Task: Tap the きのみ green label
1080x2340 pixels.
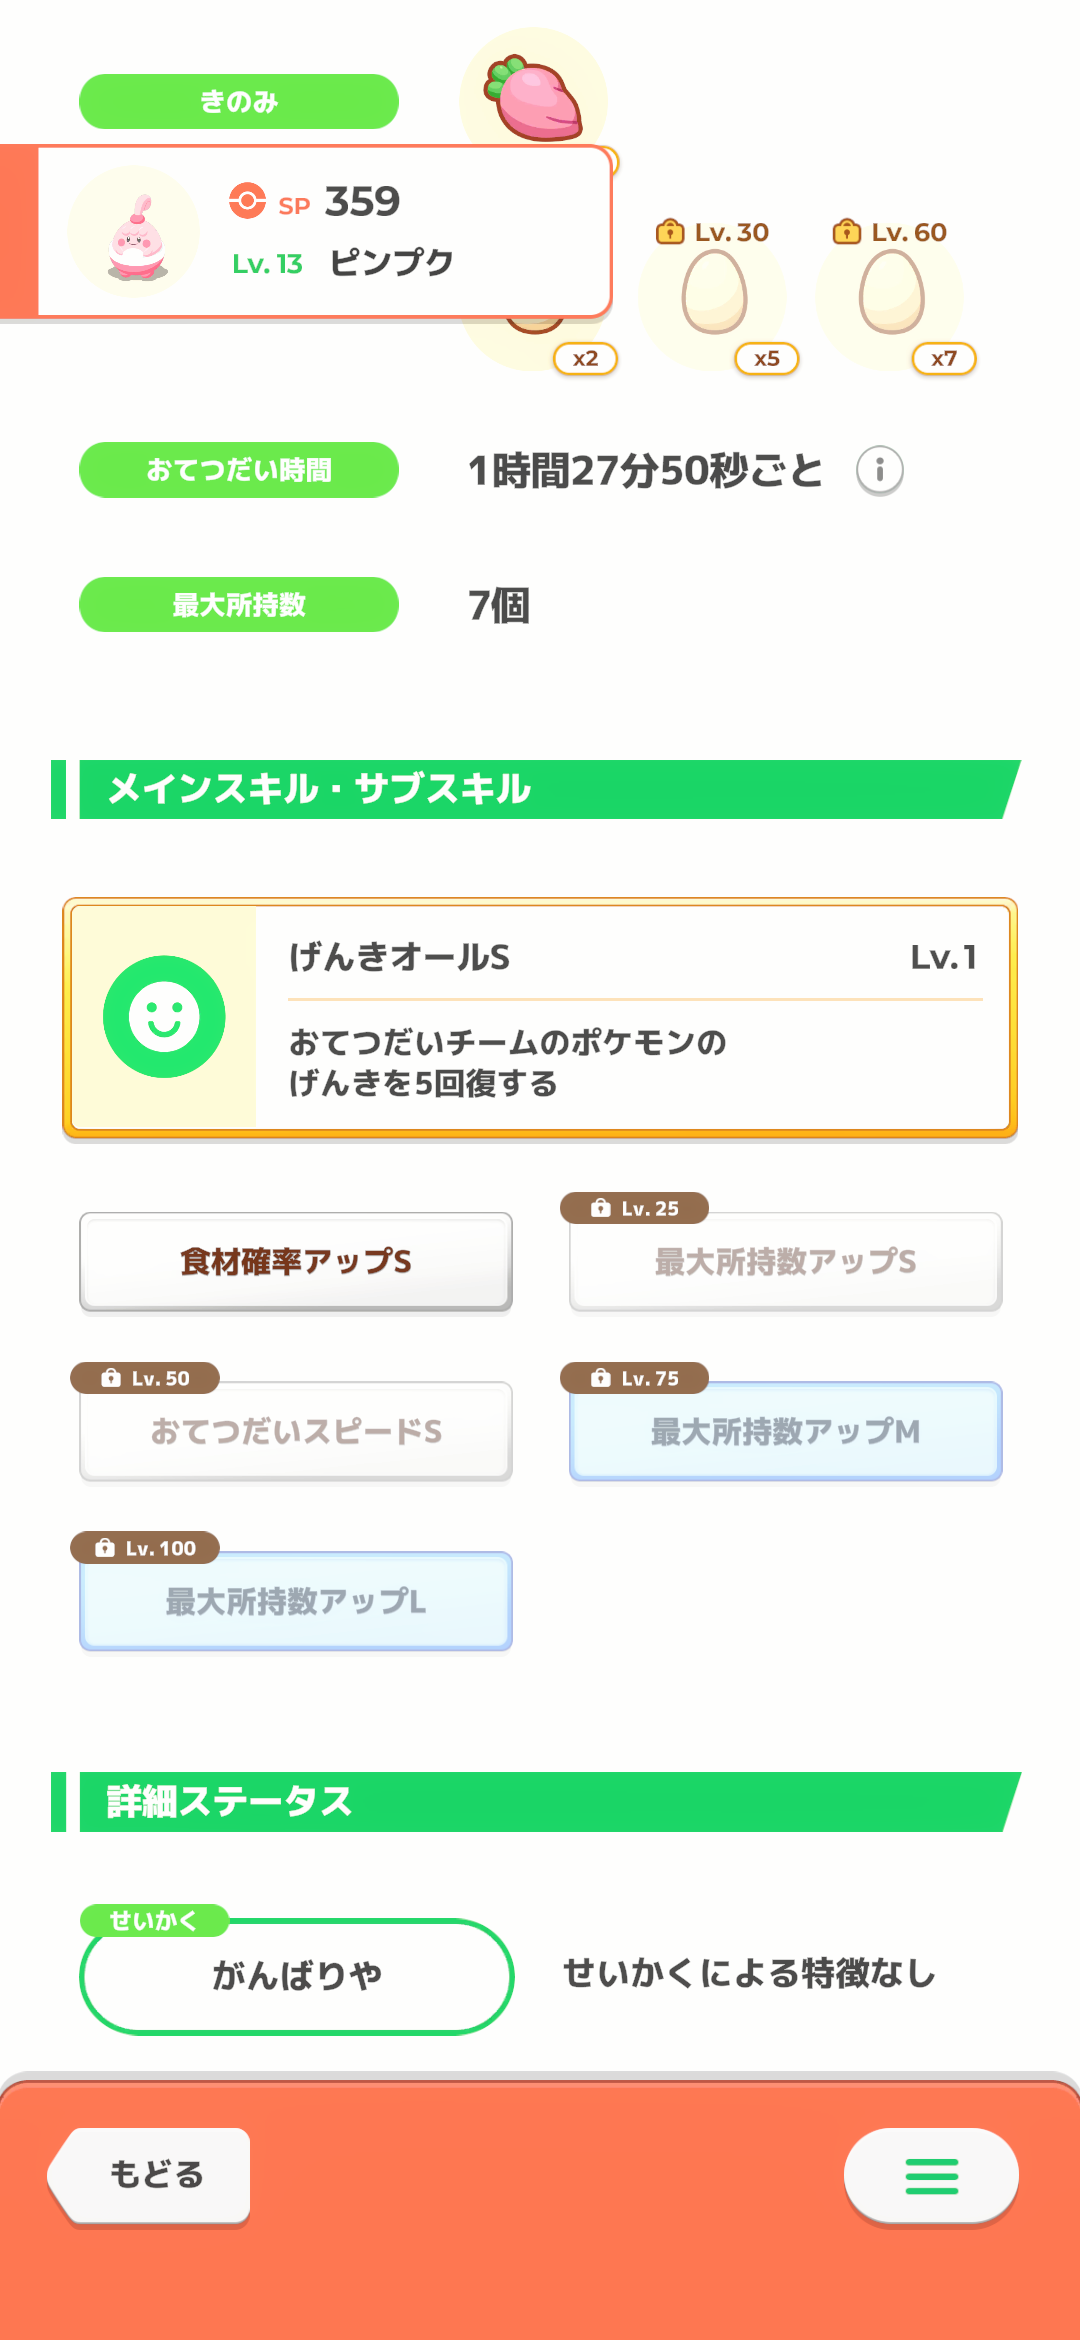Action: point(239,102)
